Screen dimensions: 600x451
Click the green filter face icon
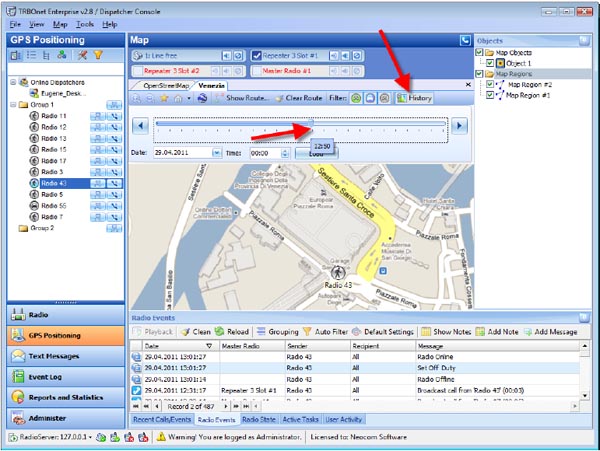pyautogui.click(x=356, y=98)
